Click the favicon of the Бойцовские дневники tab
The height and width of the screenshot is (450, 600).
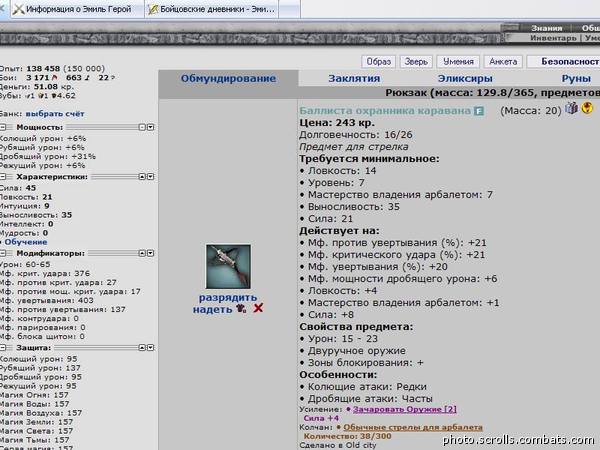click(153, 9)
